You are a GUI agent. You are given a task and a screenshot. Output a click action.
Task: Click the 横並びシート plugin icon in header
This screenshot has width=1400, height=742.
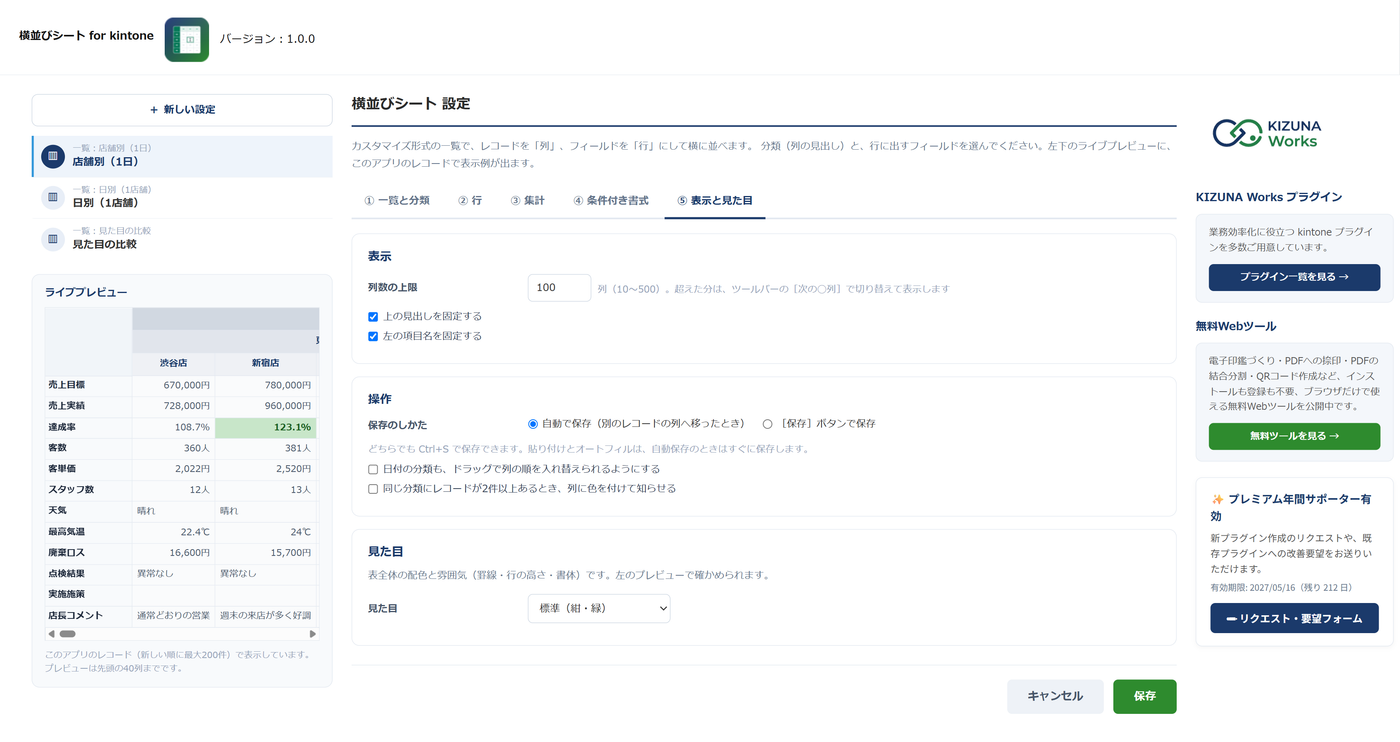click(187, 39)
